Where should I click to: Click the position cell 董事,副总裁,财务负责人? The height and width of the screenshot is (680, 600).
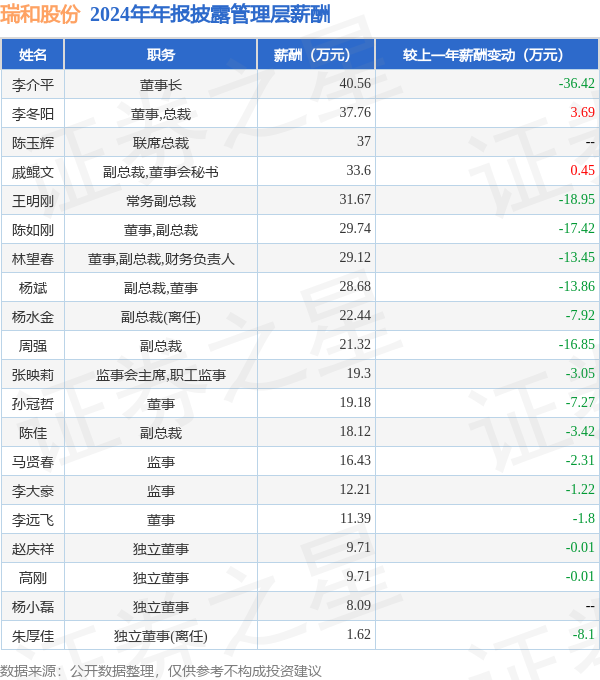click(161, 259)
